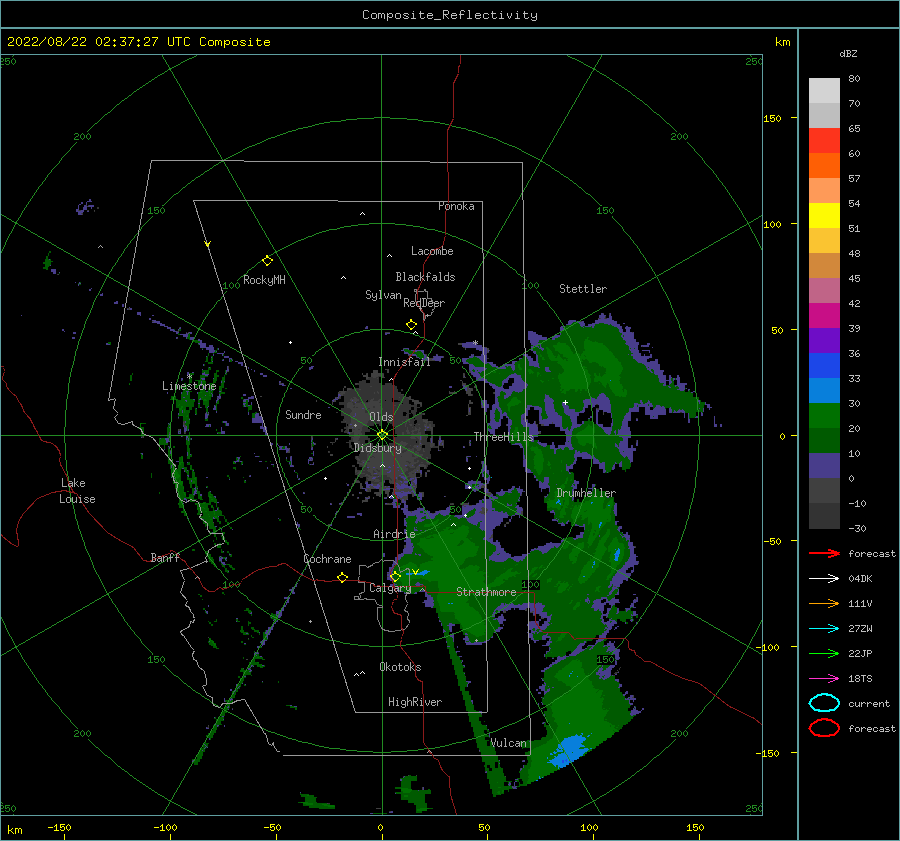Click the orange 111V arrow icon
The image size is (900, 841).
pos(824,603)
